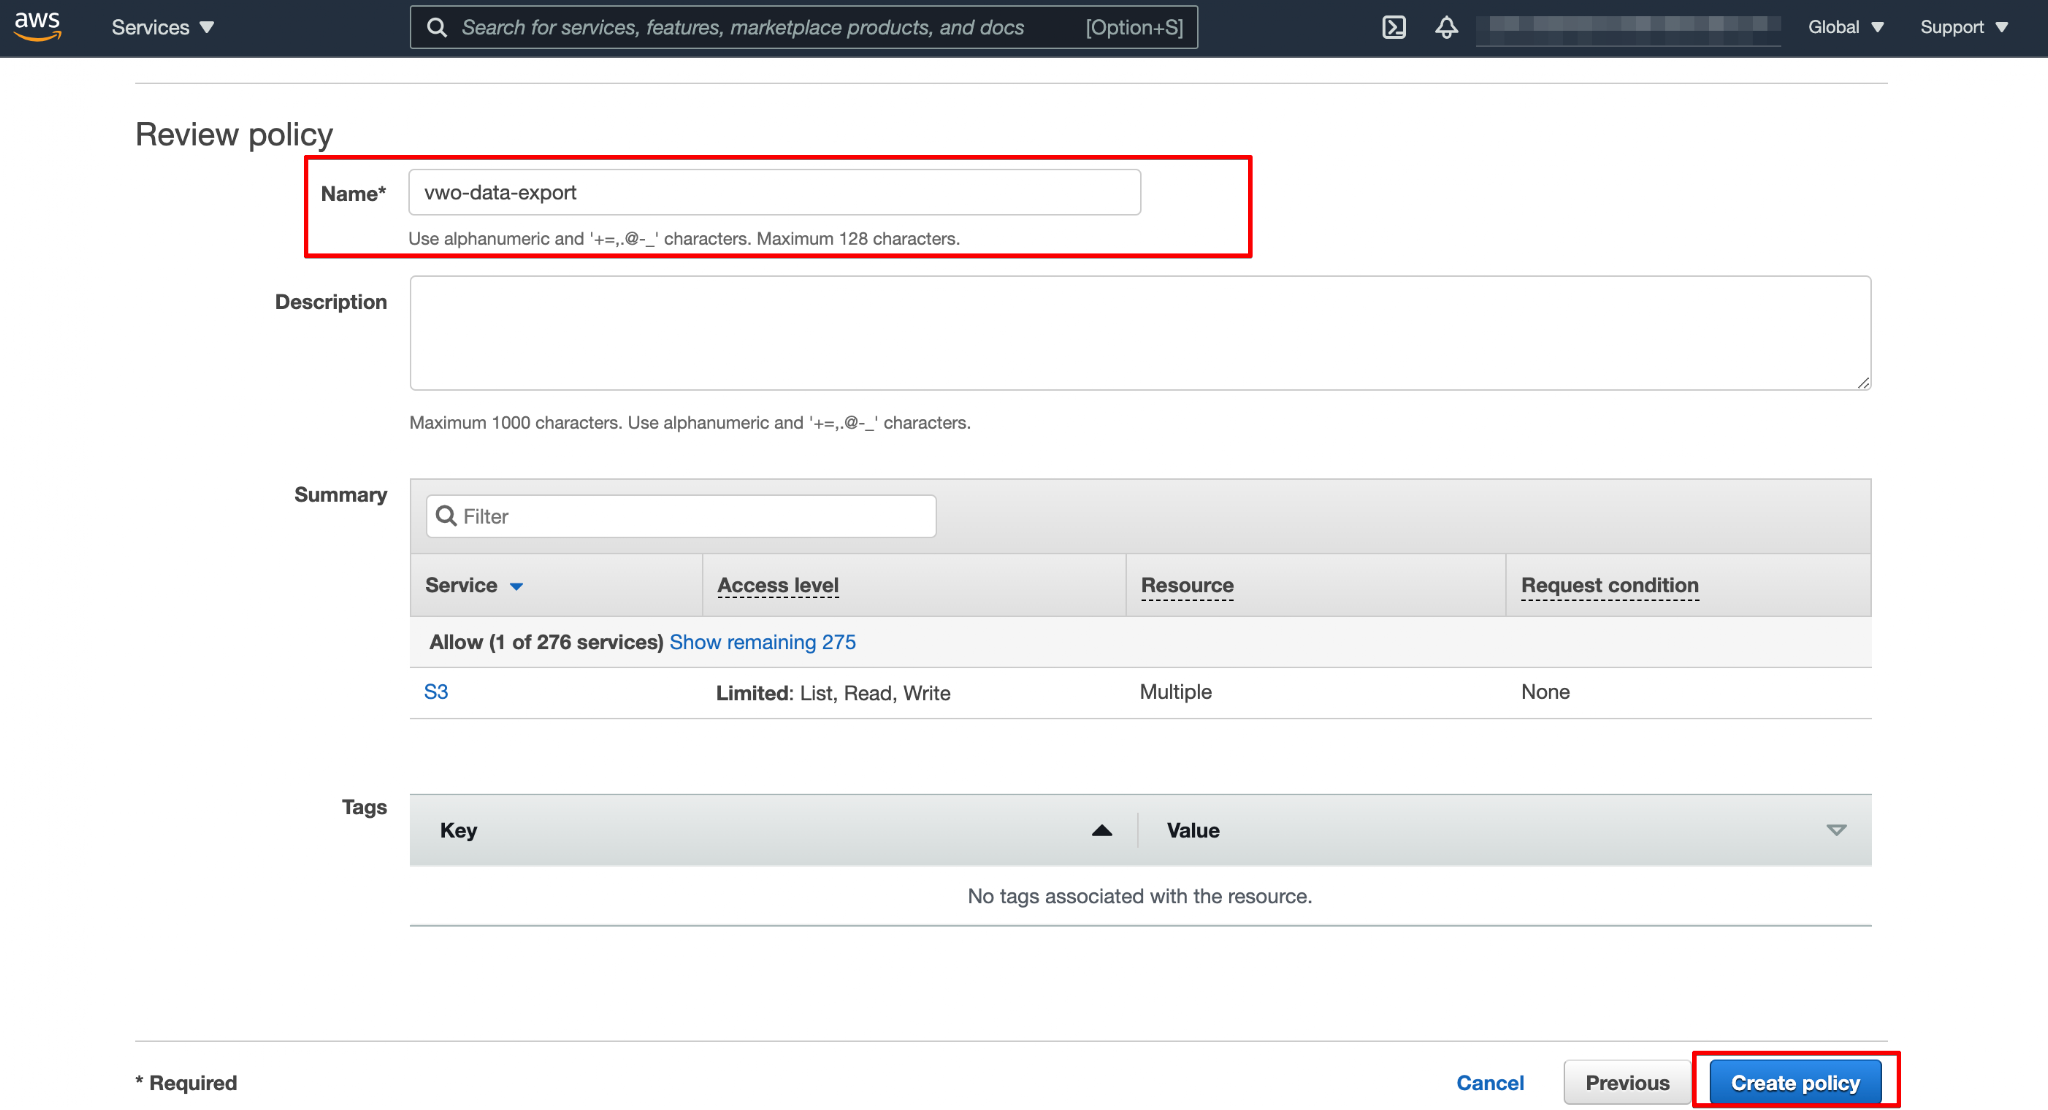Click 'No tags associated with the resource.' text
This screenshot has height=1110, width=2048.
tap(1140, 896)
